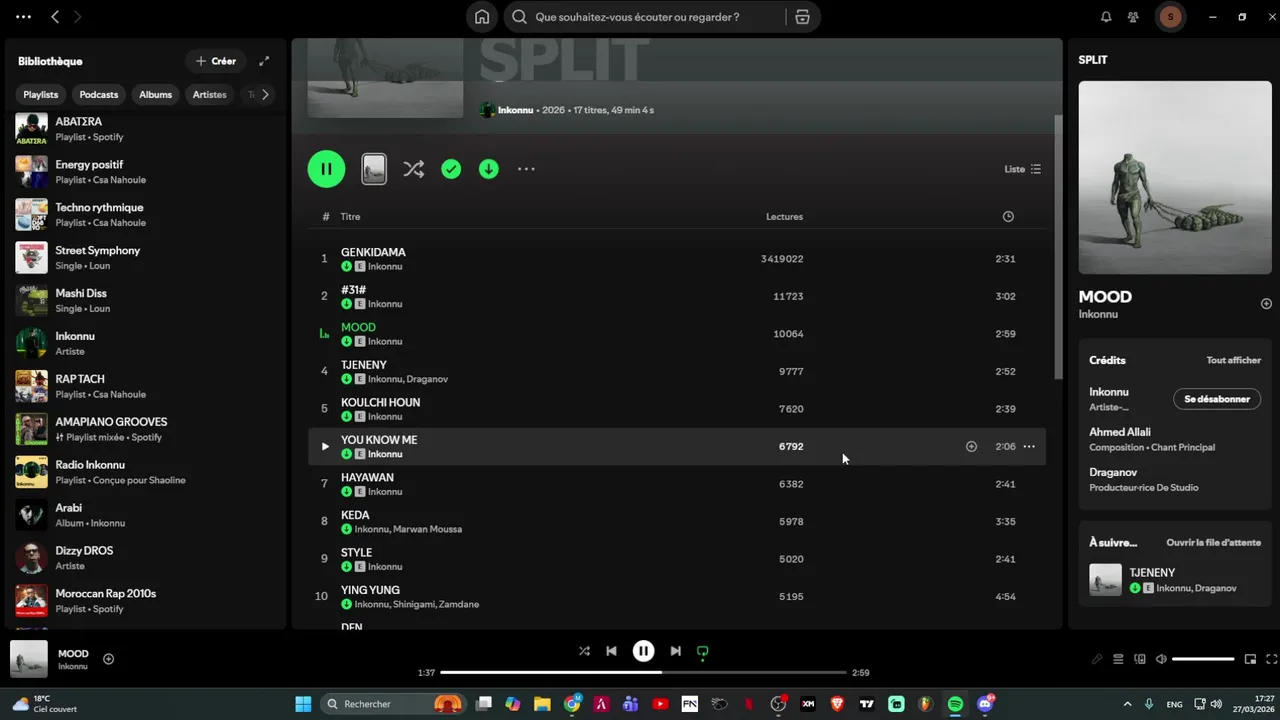
Task: Open the Liste view options dropdown
Action: point(1023,169)
